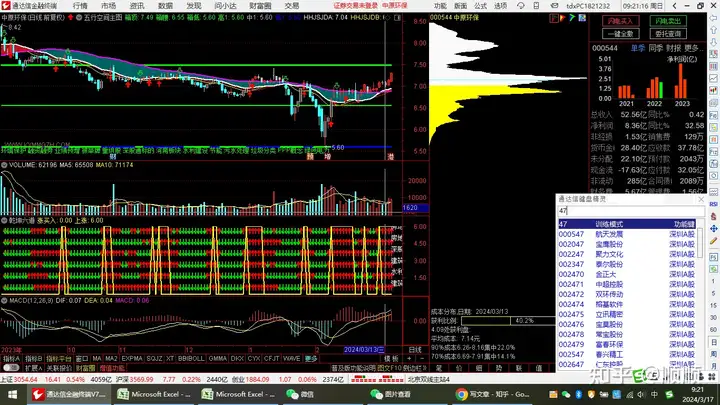Image resolution: width=720 pixels, height=405 pixels.
Task: Click the keyboard wizard search input field
Action: [630, 211]
